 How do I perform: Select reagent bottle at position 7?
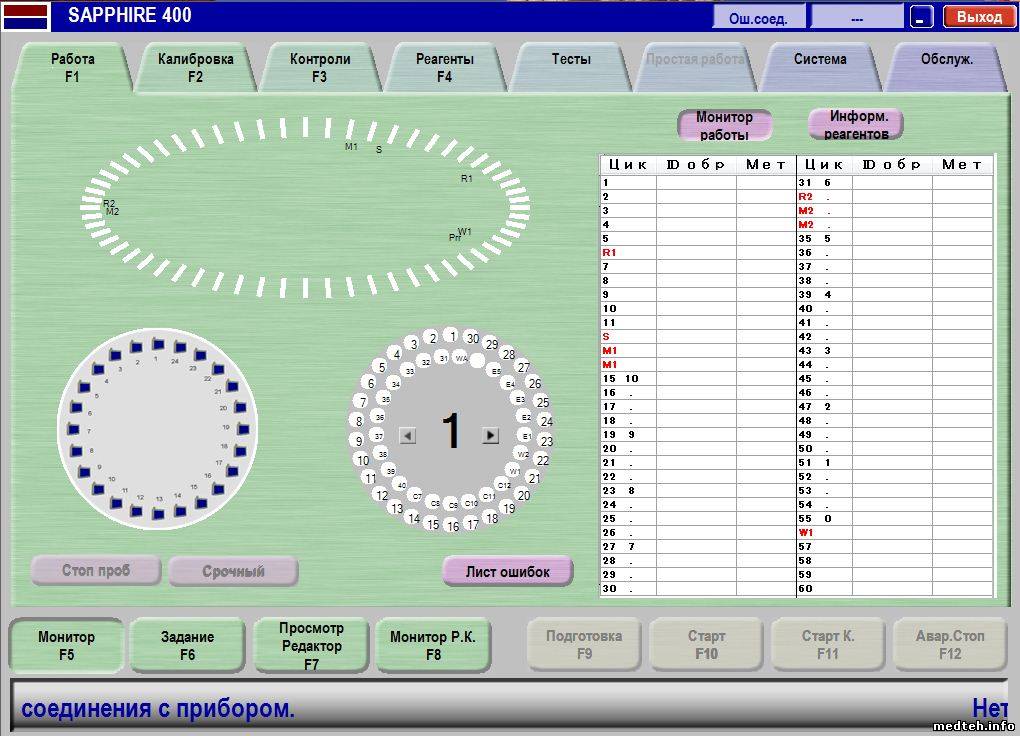click(73, 430)
